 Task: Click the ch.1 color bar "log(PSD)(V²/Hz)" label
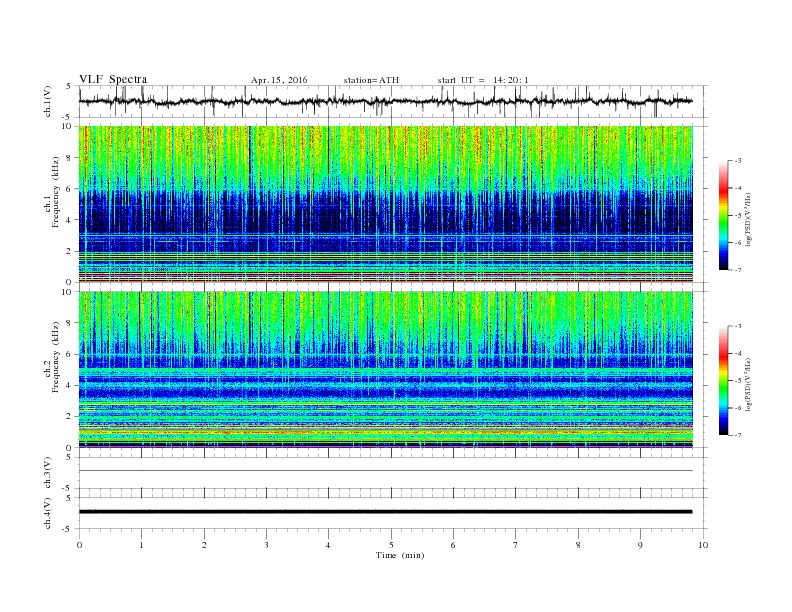(749, 219)
